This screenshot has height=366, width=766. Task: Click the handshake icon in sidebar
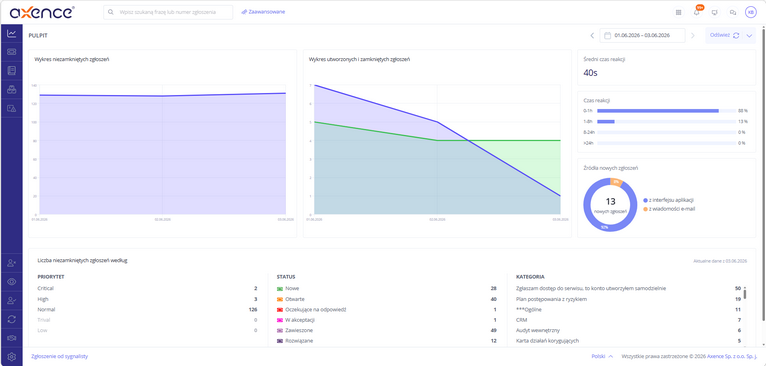12,338
